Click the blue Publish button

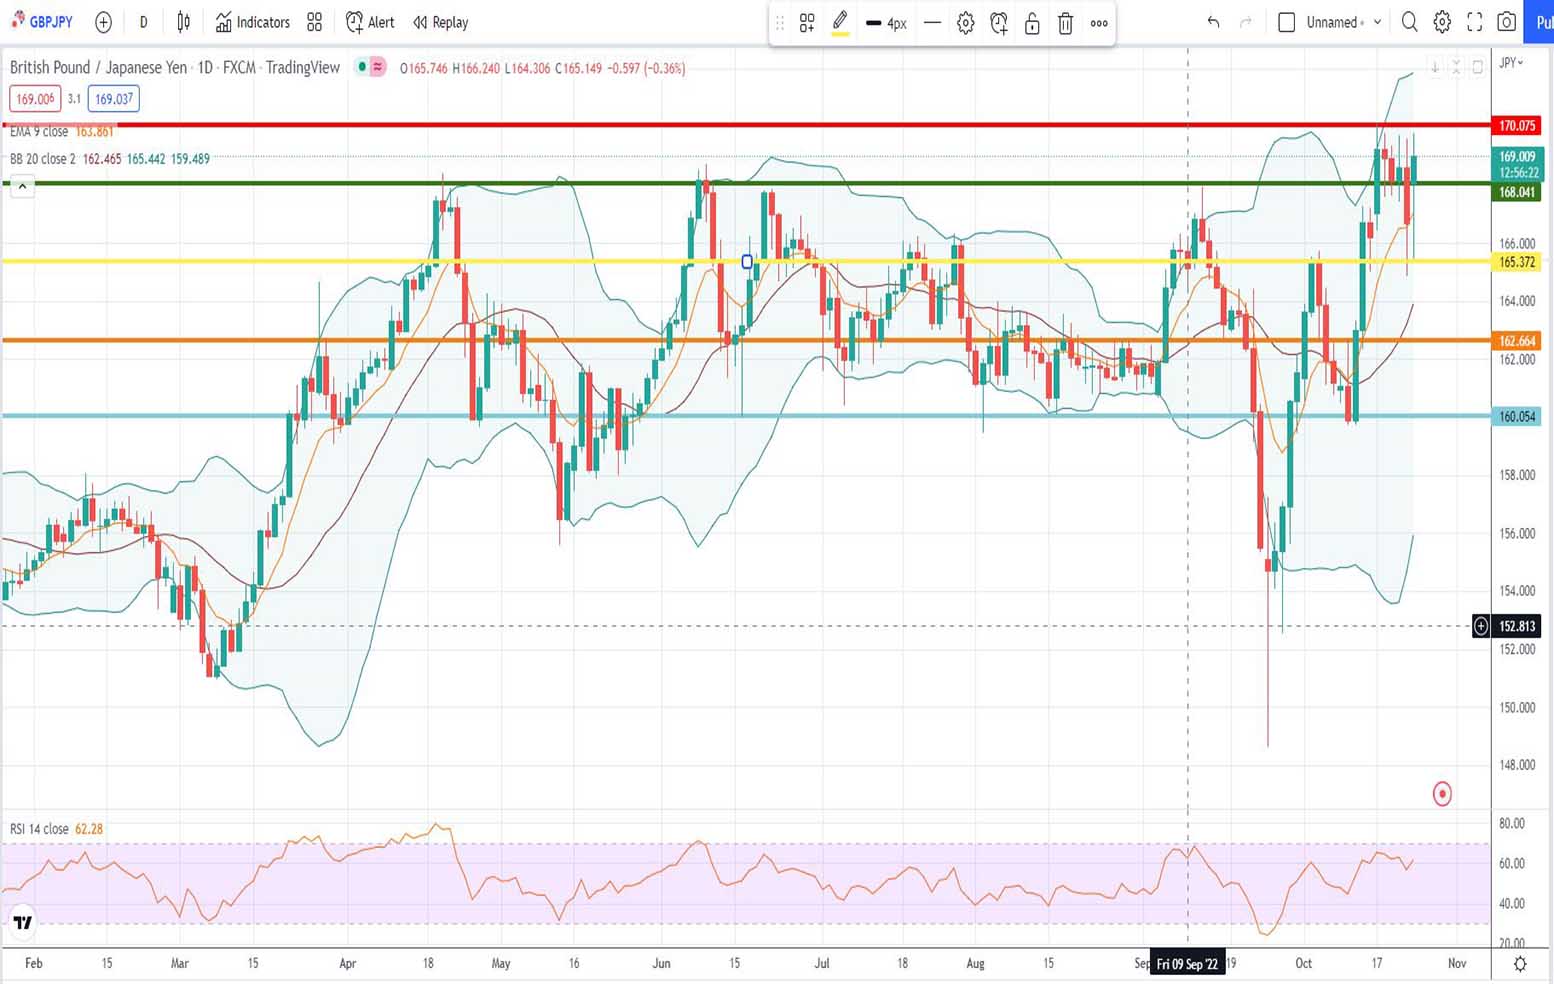click(1542, 22)
